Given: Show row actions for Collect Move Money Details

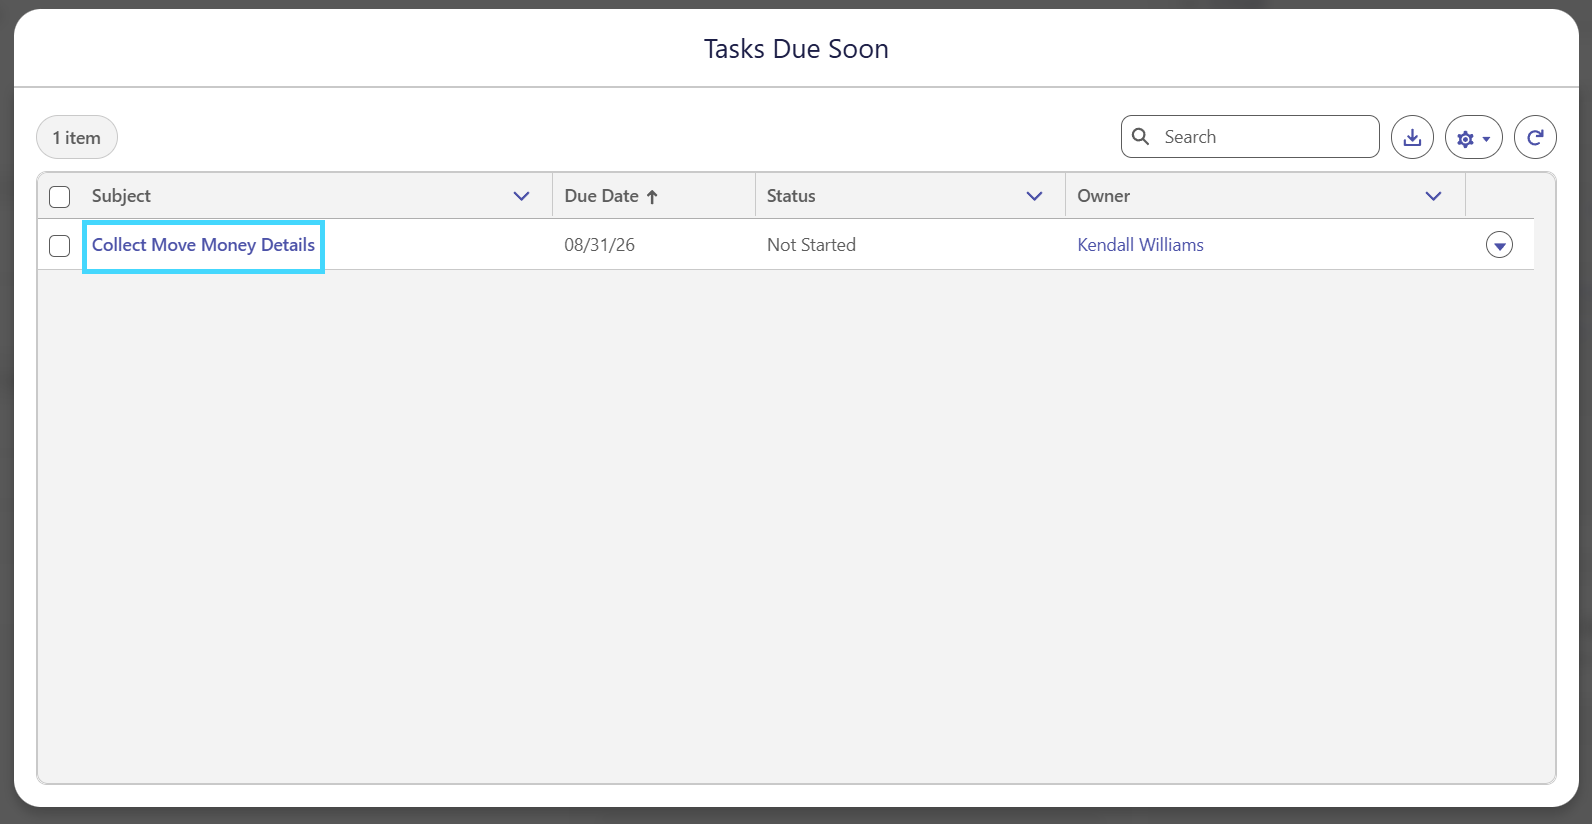Looking at the screenshot, I should [x=1499, y=245].
